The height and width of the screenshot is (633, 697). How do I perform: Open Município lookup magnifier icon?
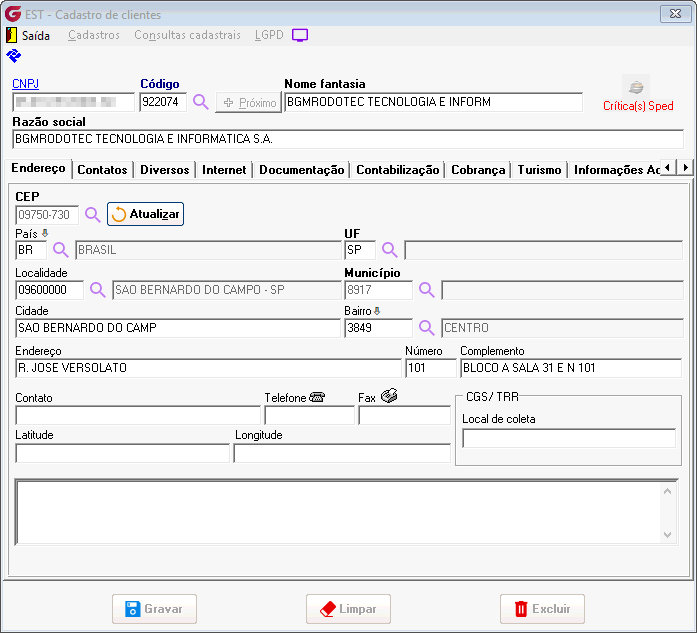pos(426,290)
